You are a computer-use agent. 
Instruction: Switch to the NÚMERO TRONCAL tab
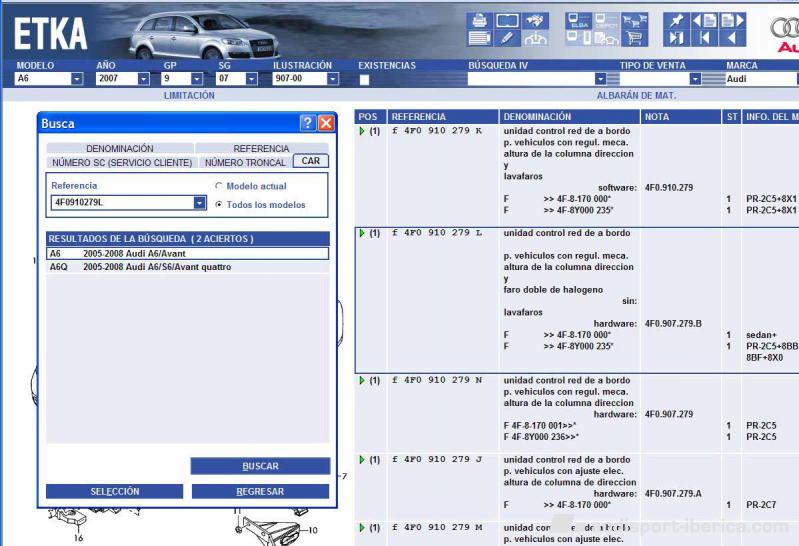coord(245,162)
